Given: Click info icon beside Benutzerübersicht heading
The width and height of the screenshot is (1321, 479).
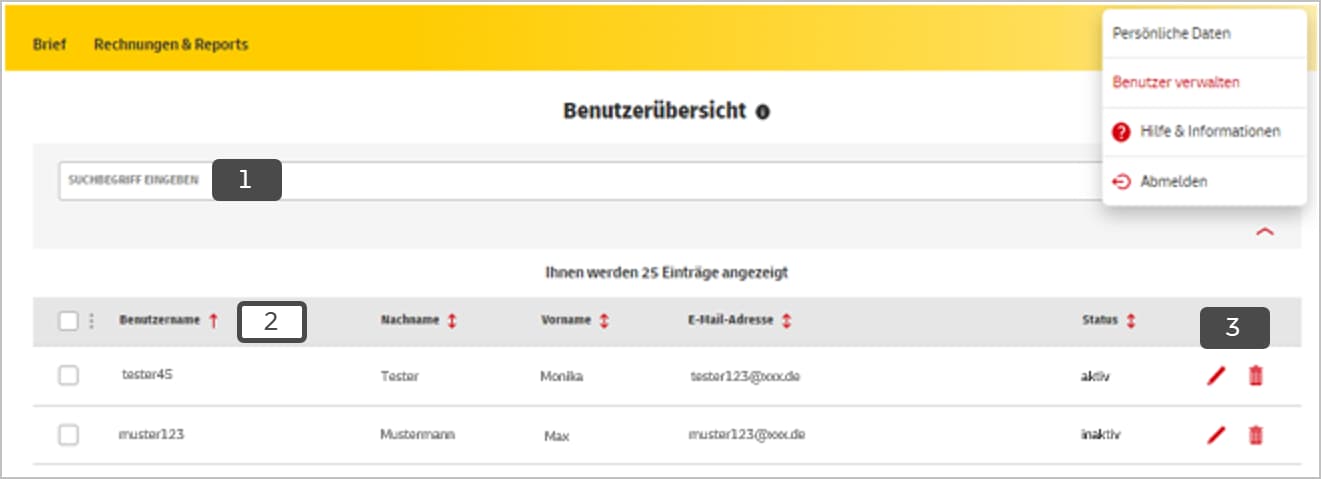Looking at the screenshot, I should click(x=763, y=112).
